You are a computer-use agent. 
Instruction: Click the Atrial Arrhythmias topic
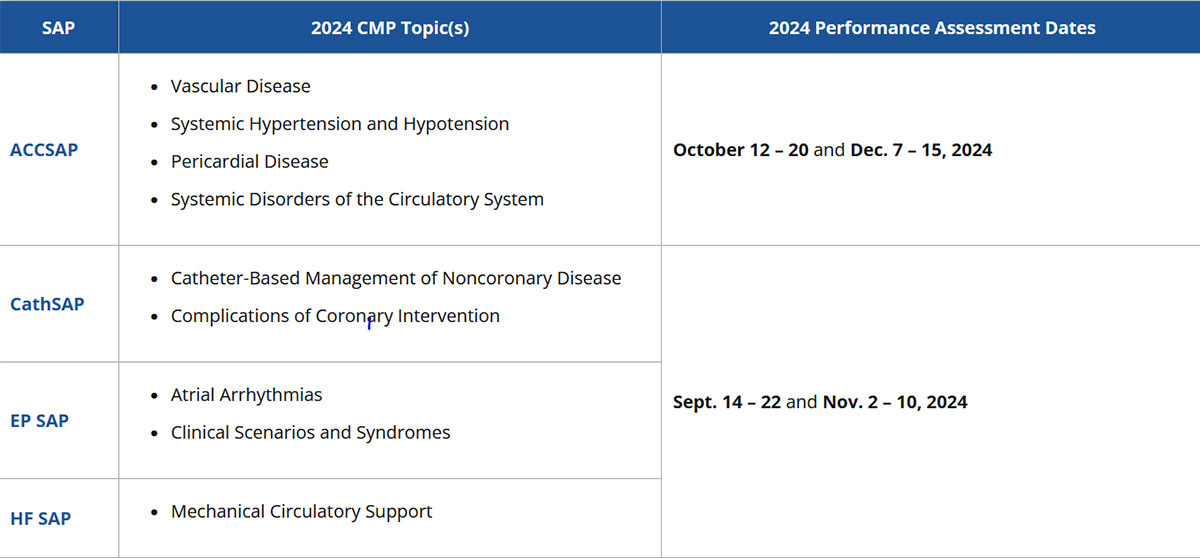click(246, 395)
